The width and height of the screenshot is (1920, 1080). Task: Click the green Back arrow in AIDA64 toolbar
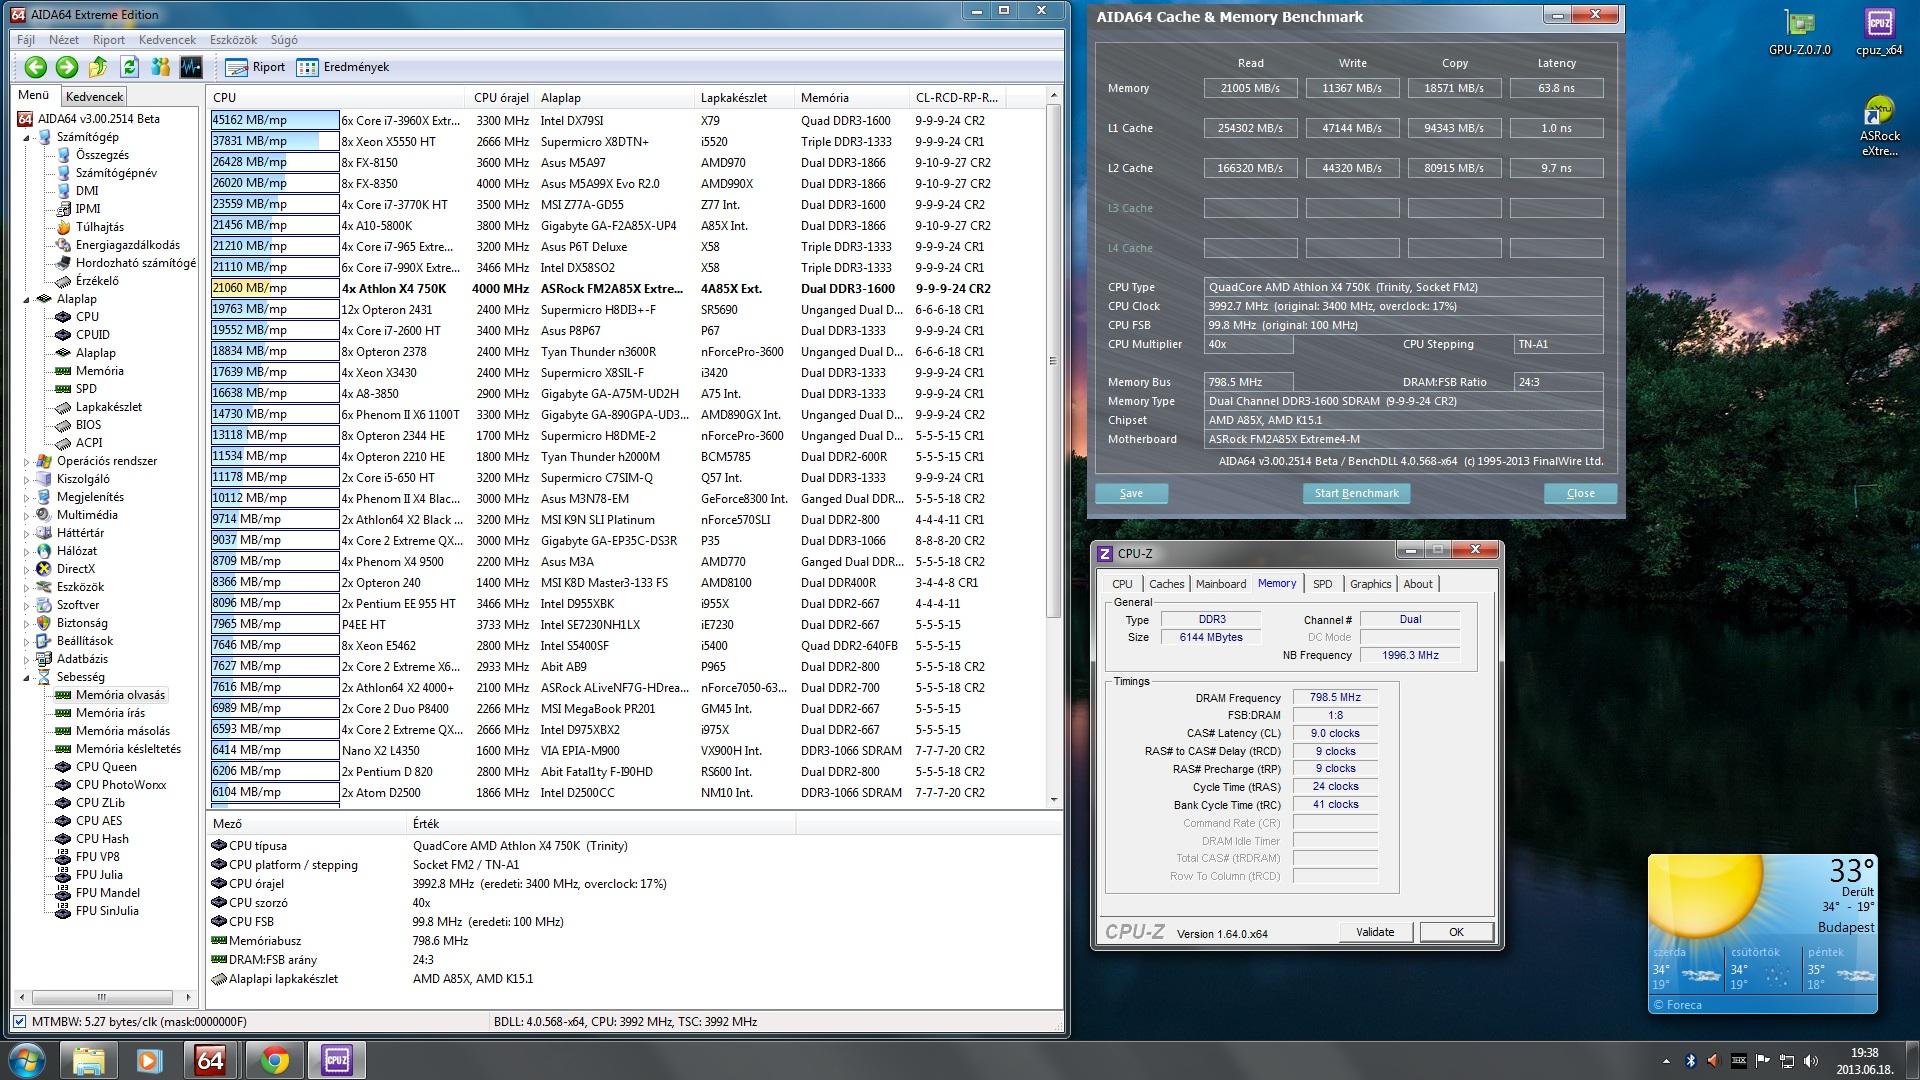point(36,67)
